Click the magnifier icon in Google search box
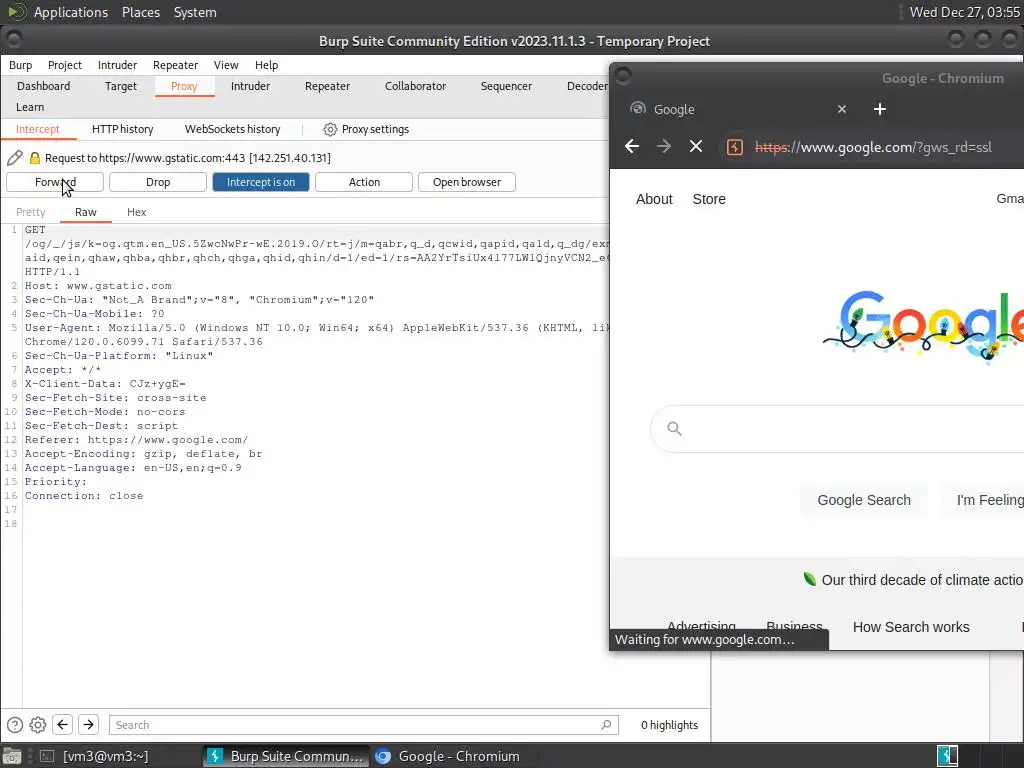The height and width of the screenshot is (768, 1024). coord(675,428)
